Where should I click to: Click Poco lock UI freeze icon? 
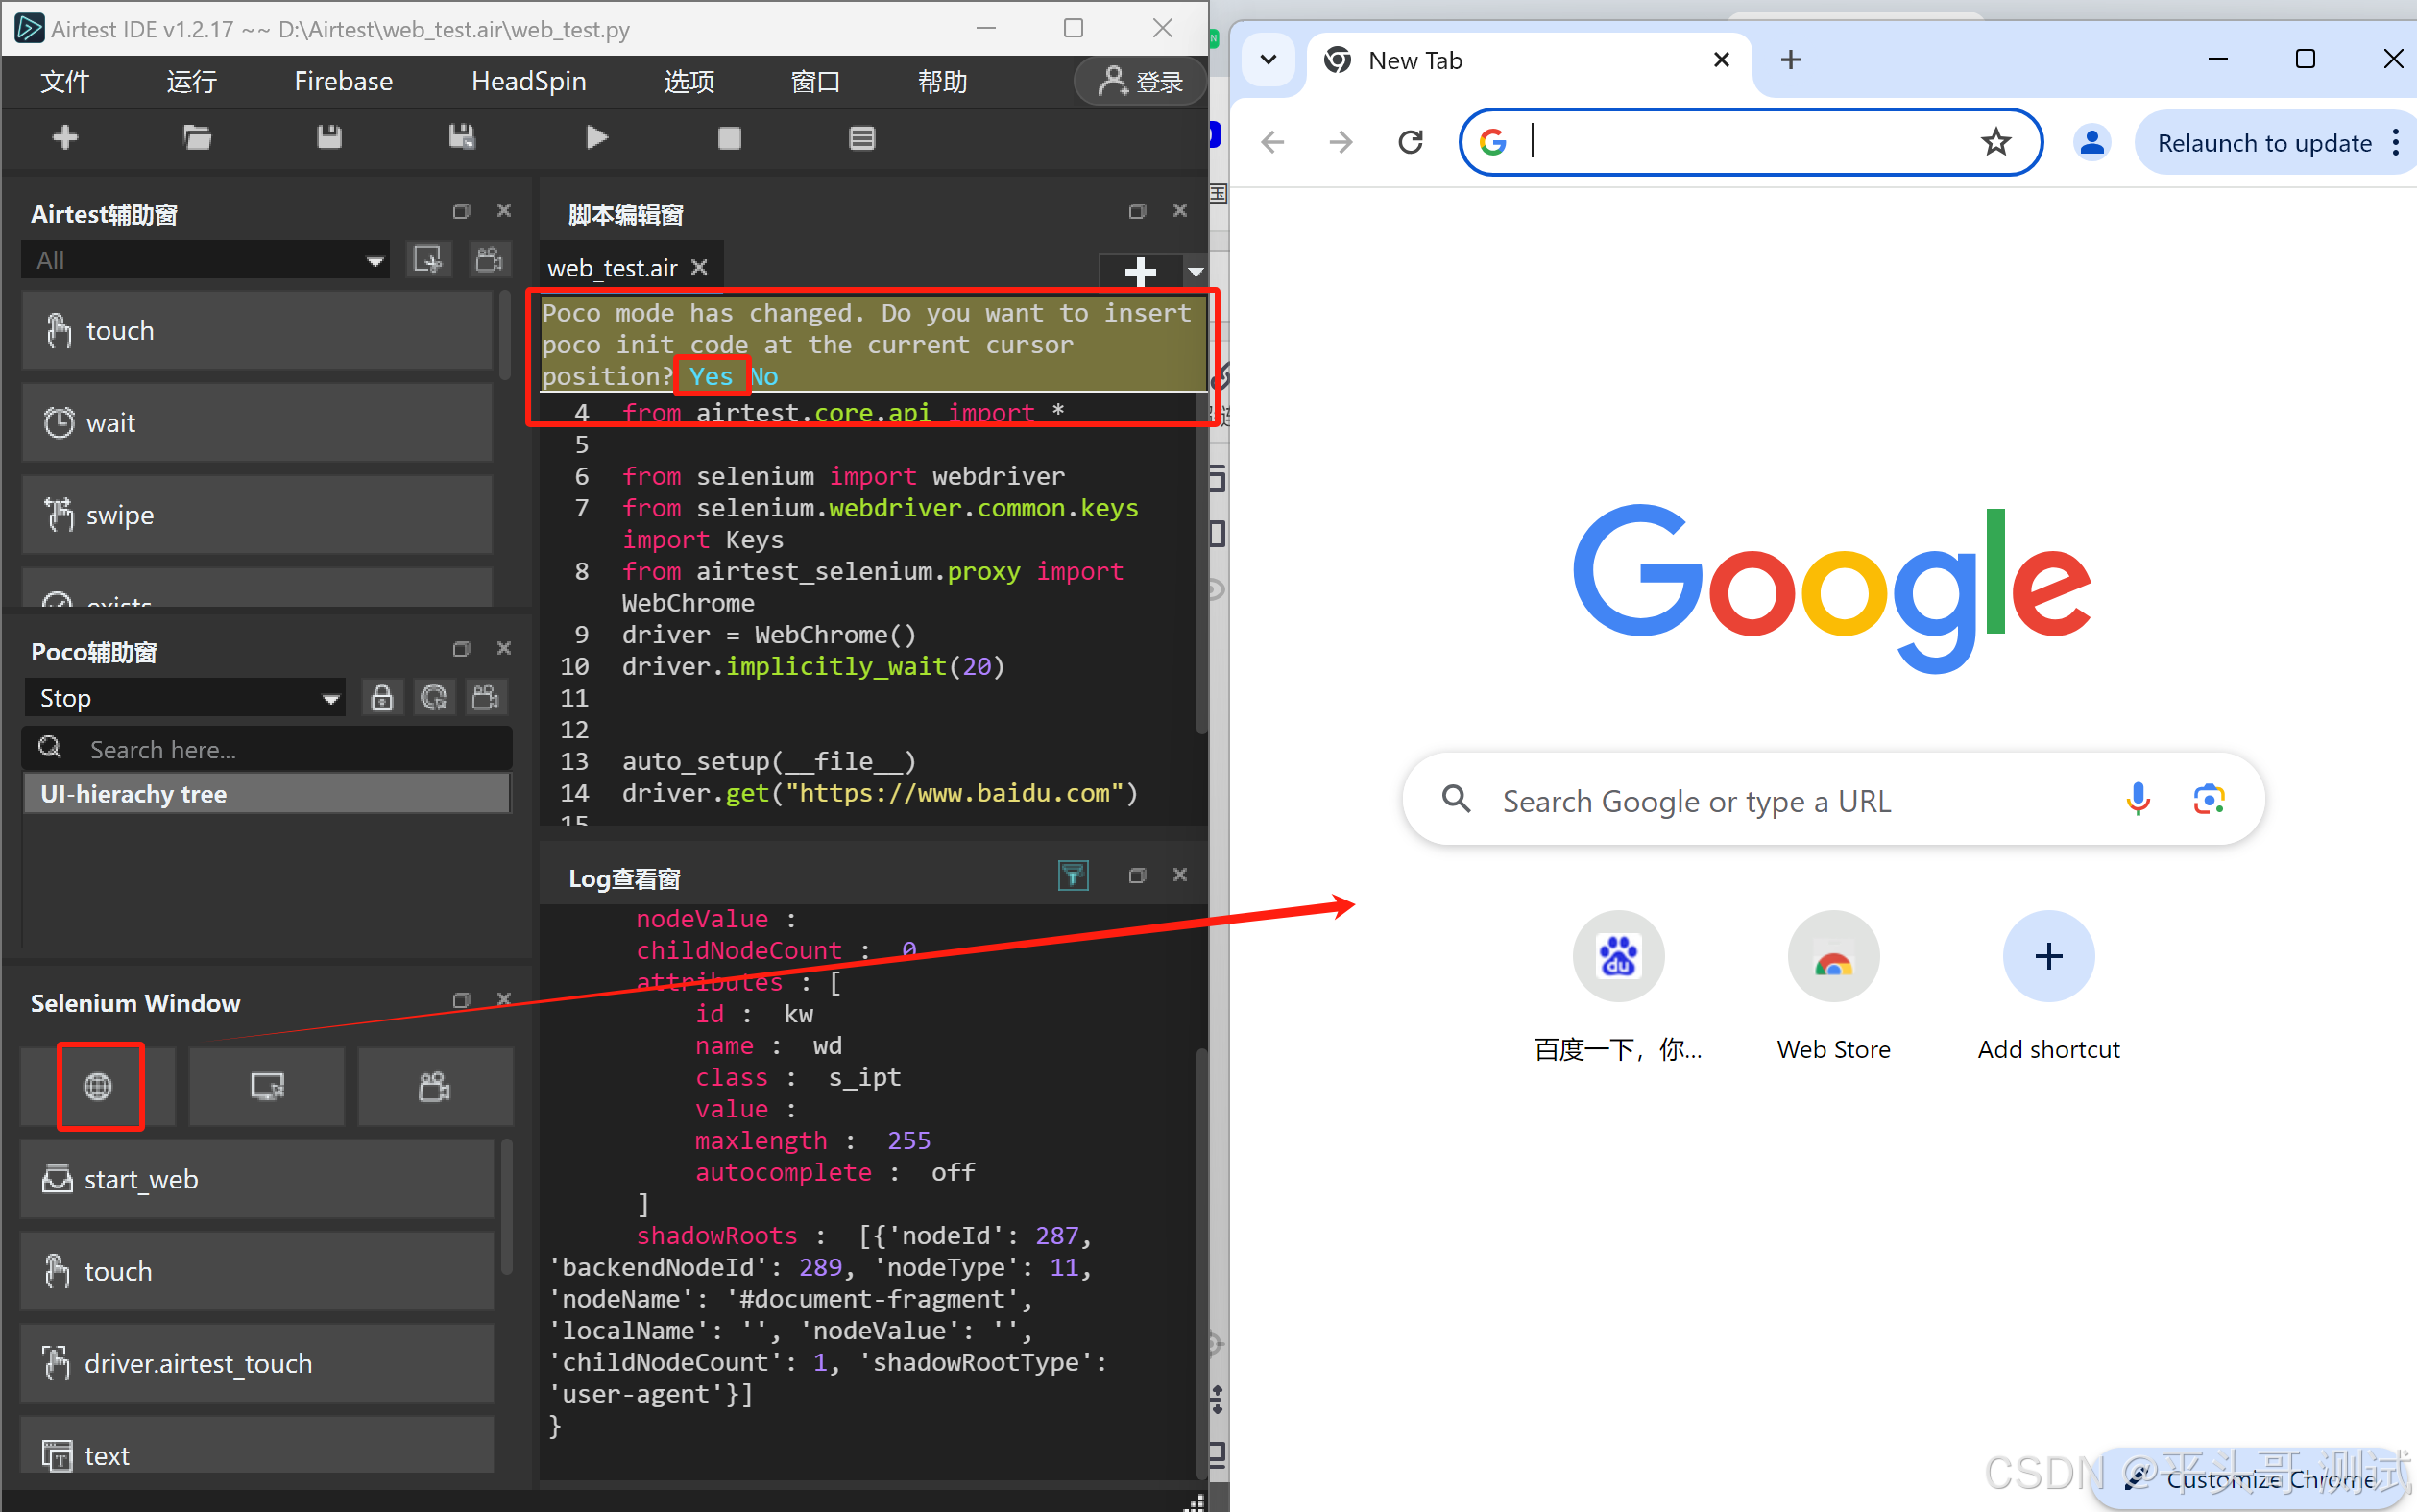pos(382,697)
